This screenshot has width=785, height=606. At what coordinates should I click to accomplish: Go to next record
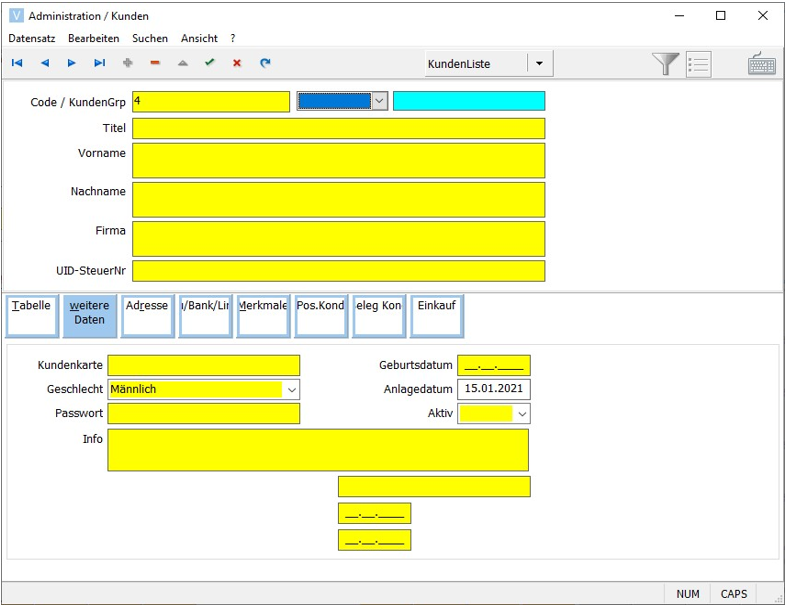(x=72, y=63)
